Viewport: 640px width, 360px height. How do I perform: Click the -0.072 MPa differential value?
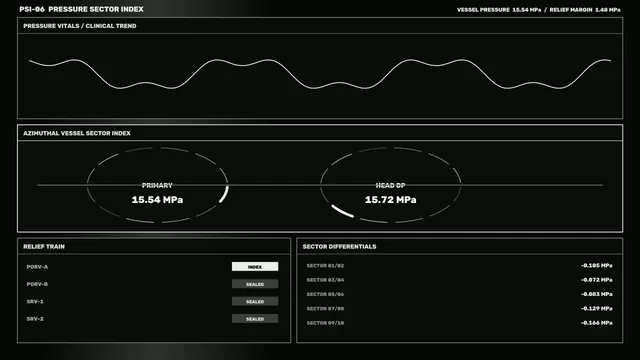tap(597, 280)
